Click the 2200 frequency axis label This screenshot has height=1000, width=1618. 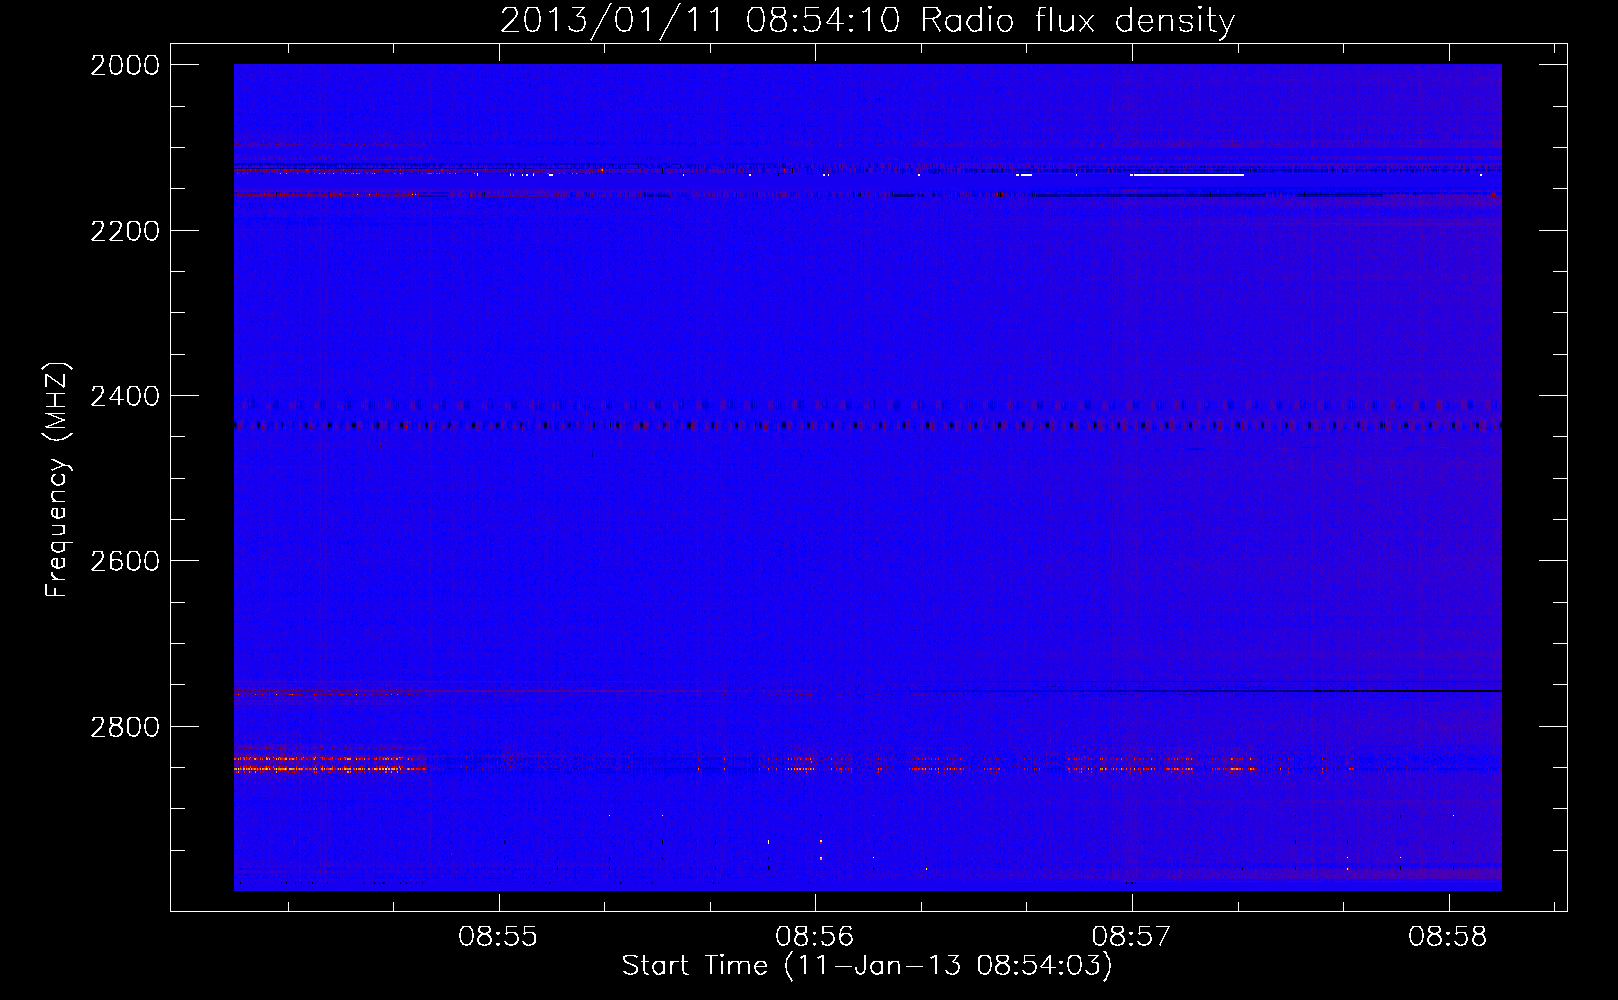[125, 231]
